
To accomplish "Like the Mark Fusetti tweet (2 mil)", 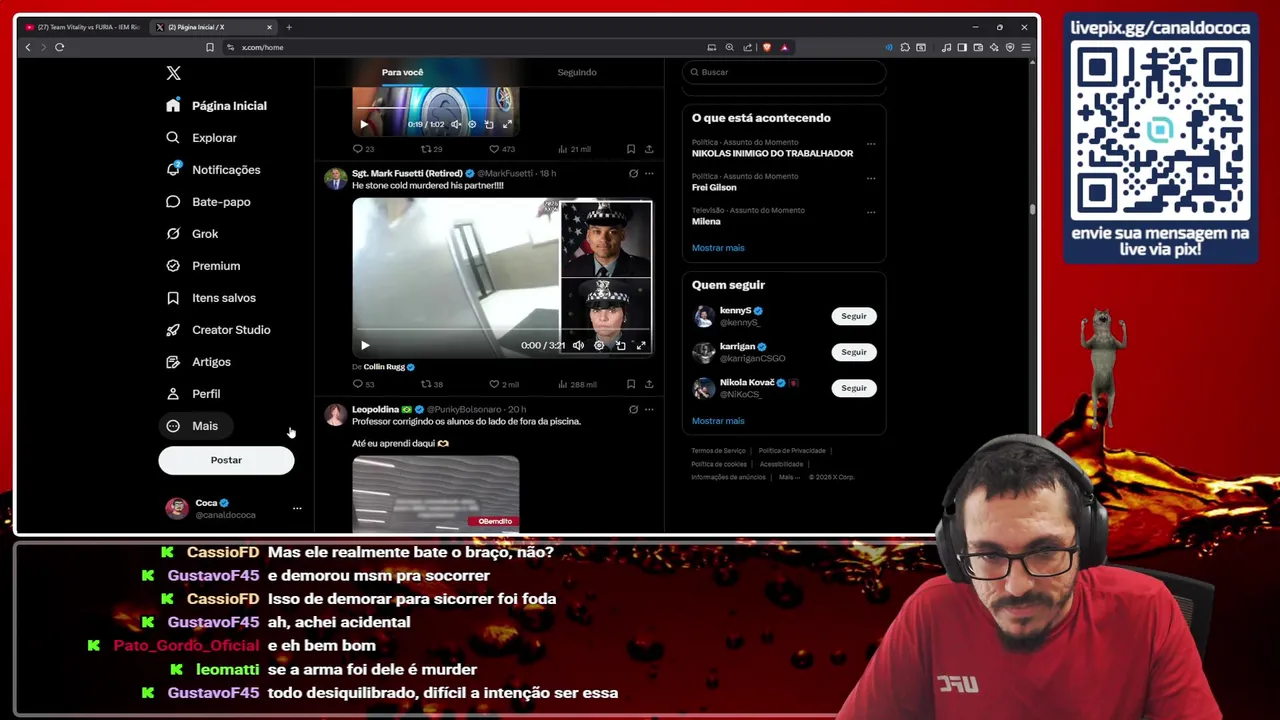I will (x=504, y=384).
